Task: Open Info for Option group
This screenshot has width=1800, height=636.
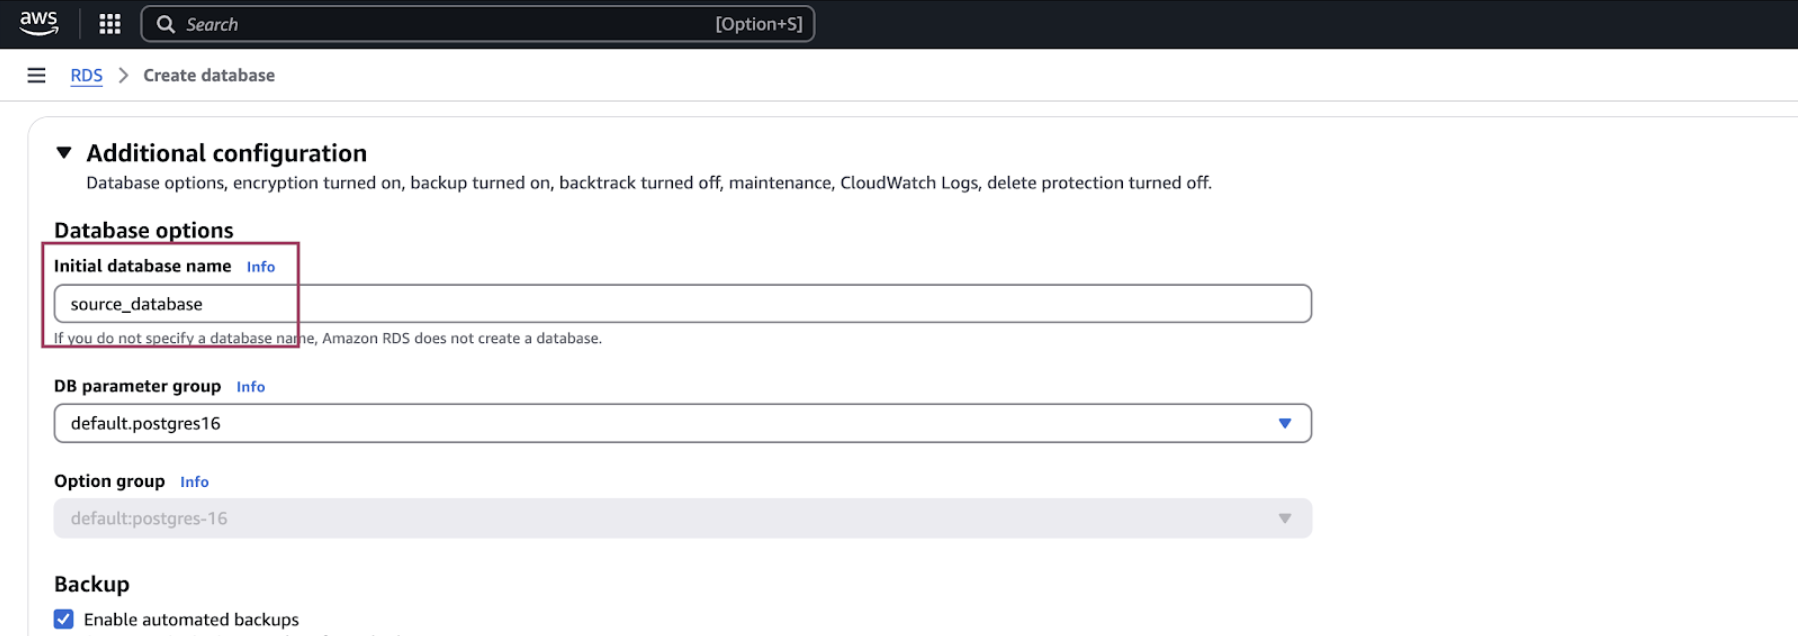Action: click(195, 482)
